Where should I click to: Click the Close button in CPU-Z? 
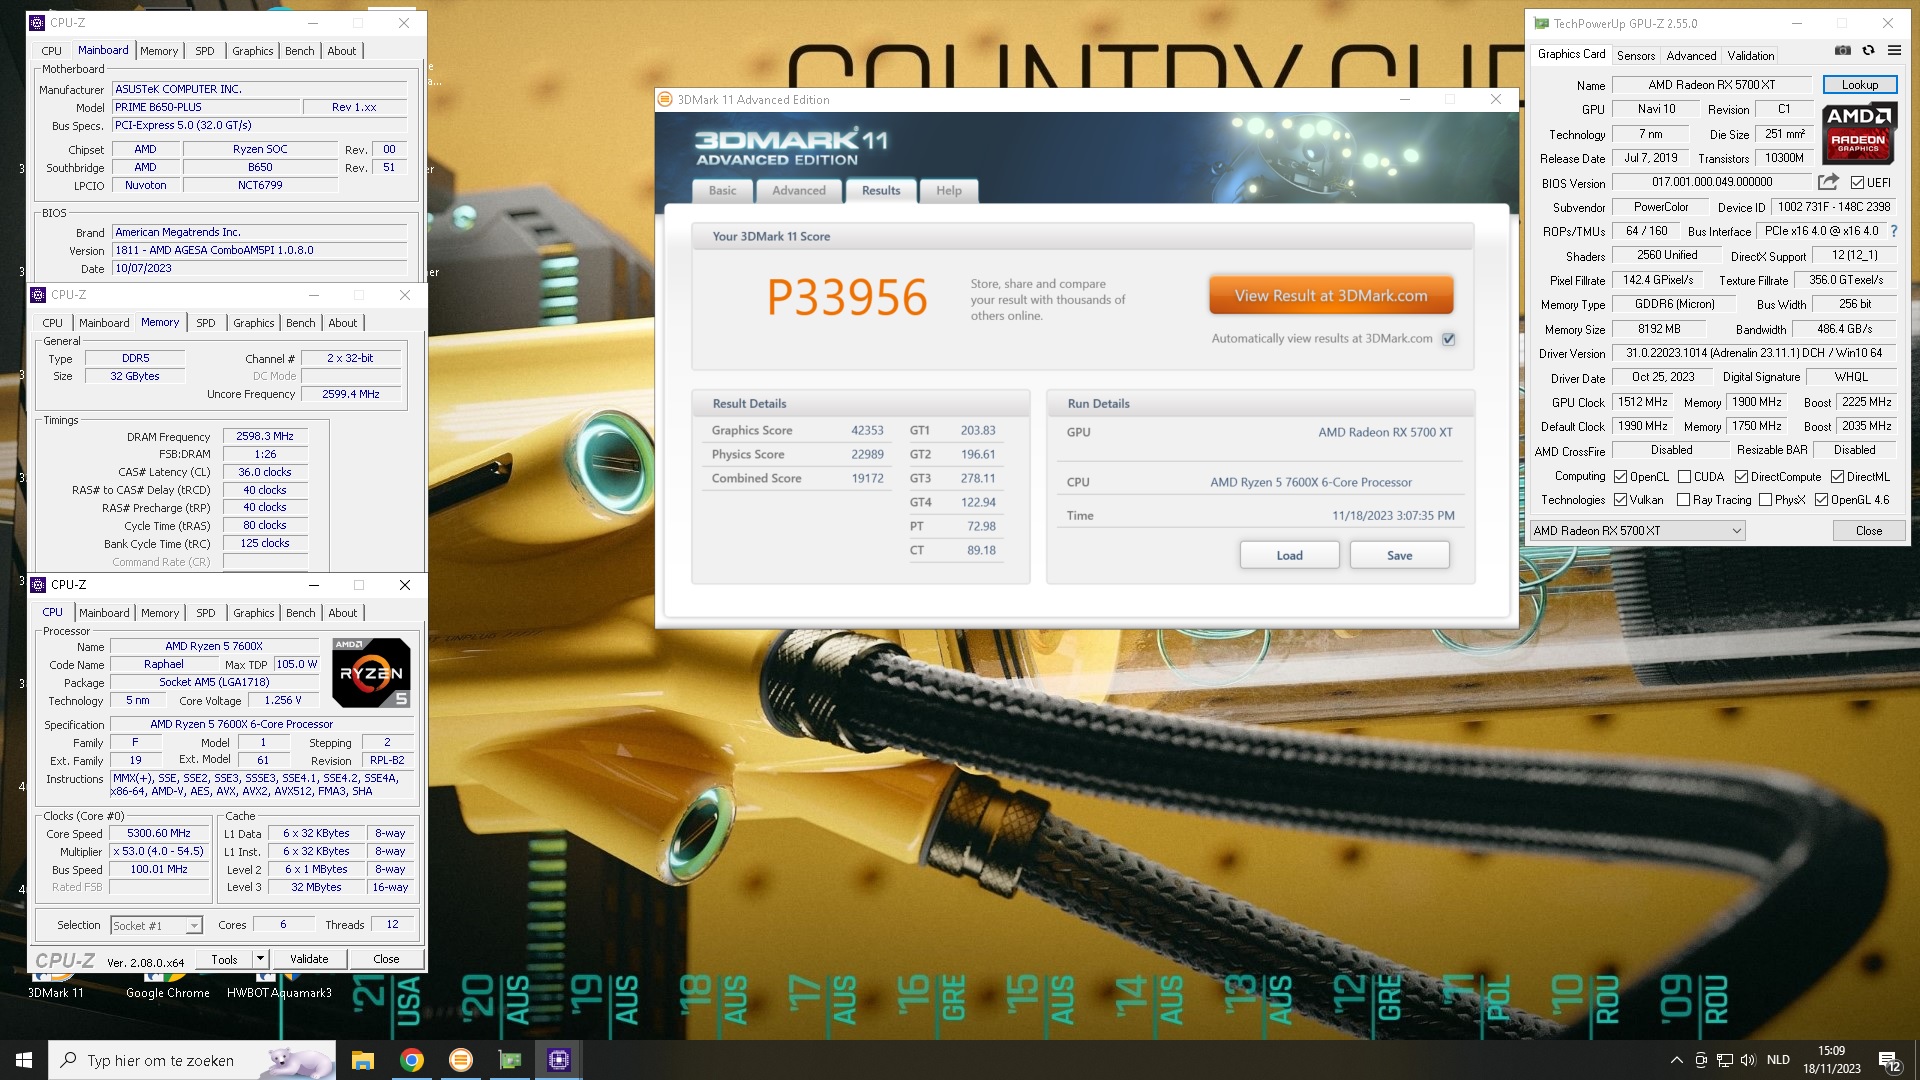coord(386,959)
